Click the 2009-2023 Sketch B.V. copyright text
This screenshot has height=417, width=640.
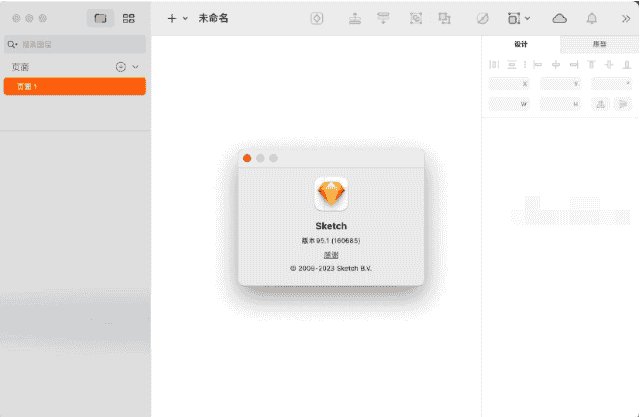click(x=331, y=268)
